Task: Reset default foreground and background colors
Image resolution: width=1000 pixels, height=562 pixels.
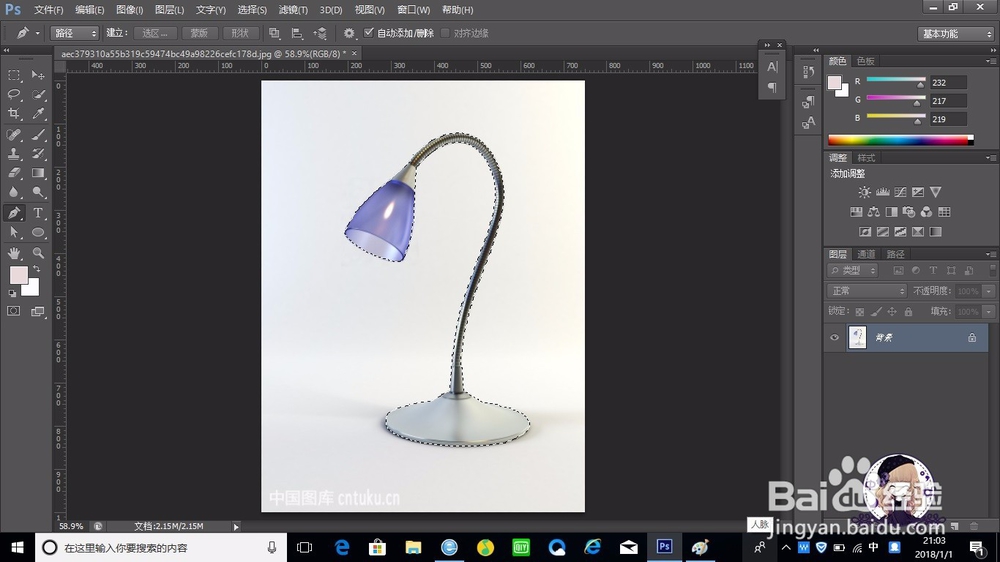Action: coord(12,293)
